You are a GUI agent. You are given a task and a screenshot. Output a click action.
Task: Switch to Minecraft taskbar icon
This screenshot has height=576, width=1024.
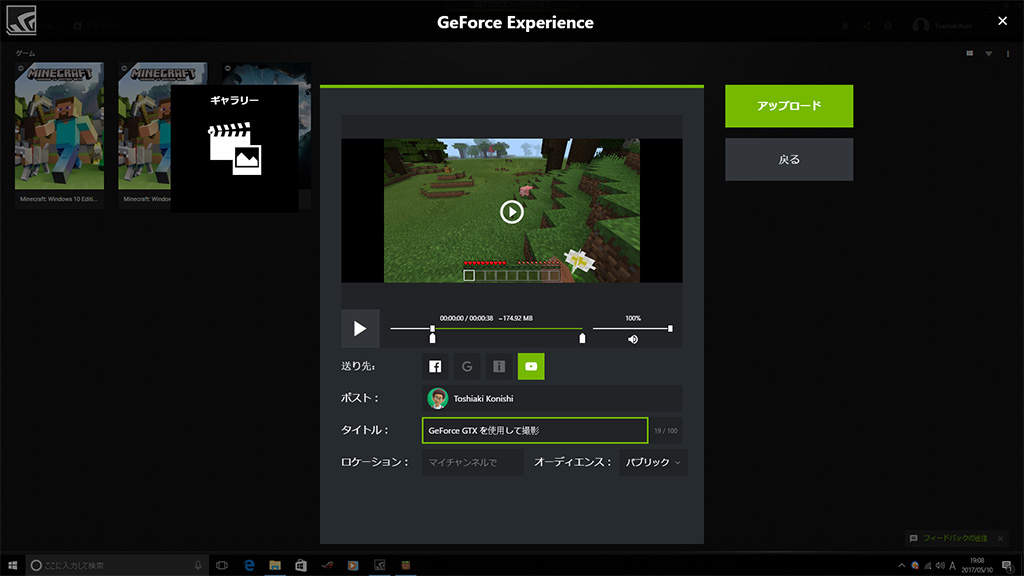(x=406, y=565)
